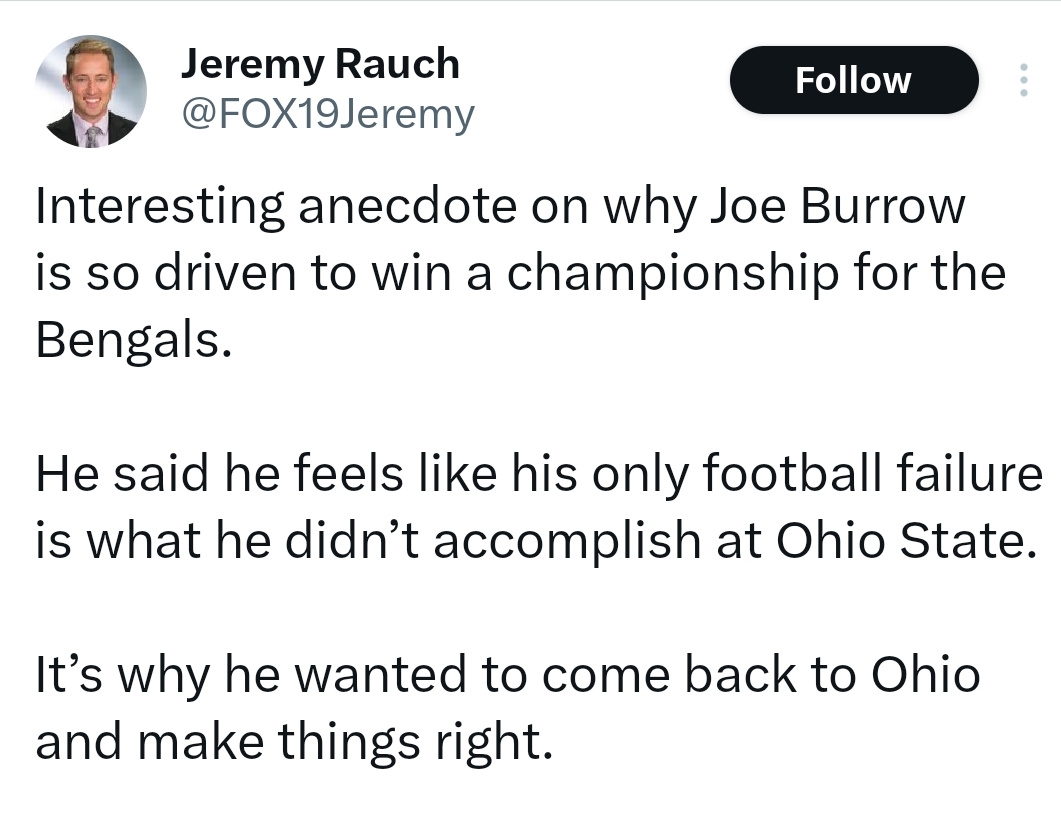Visit the Jeremy Rauch display name link
Image resolution: width=1061 pixels, height=820 pixels.
click(x=320, y=64)
